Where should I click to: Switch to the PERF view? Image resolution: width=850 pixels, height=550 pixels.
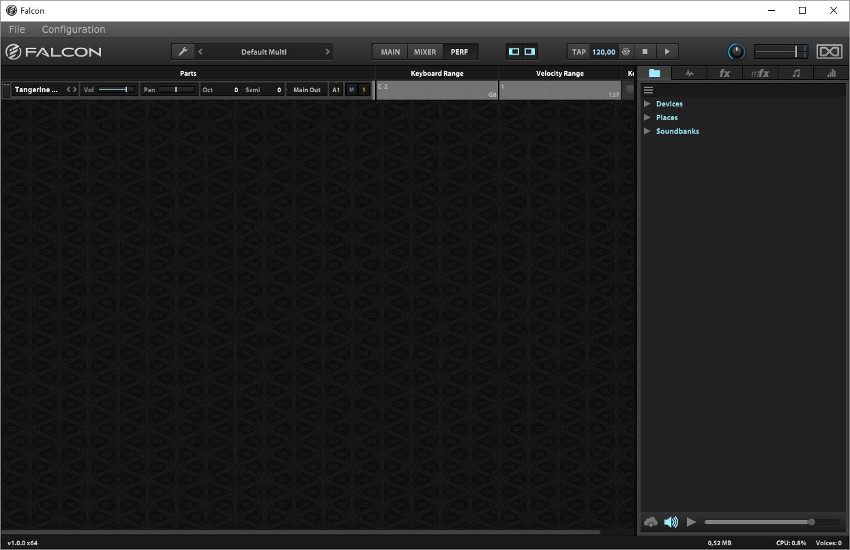[x=459, y=51]
